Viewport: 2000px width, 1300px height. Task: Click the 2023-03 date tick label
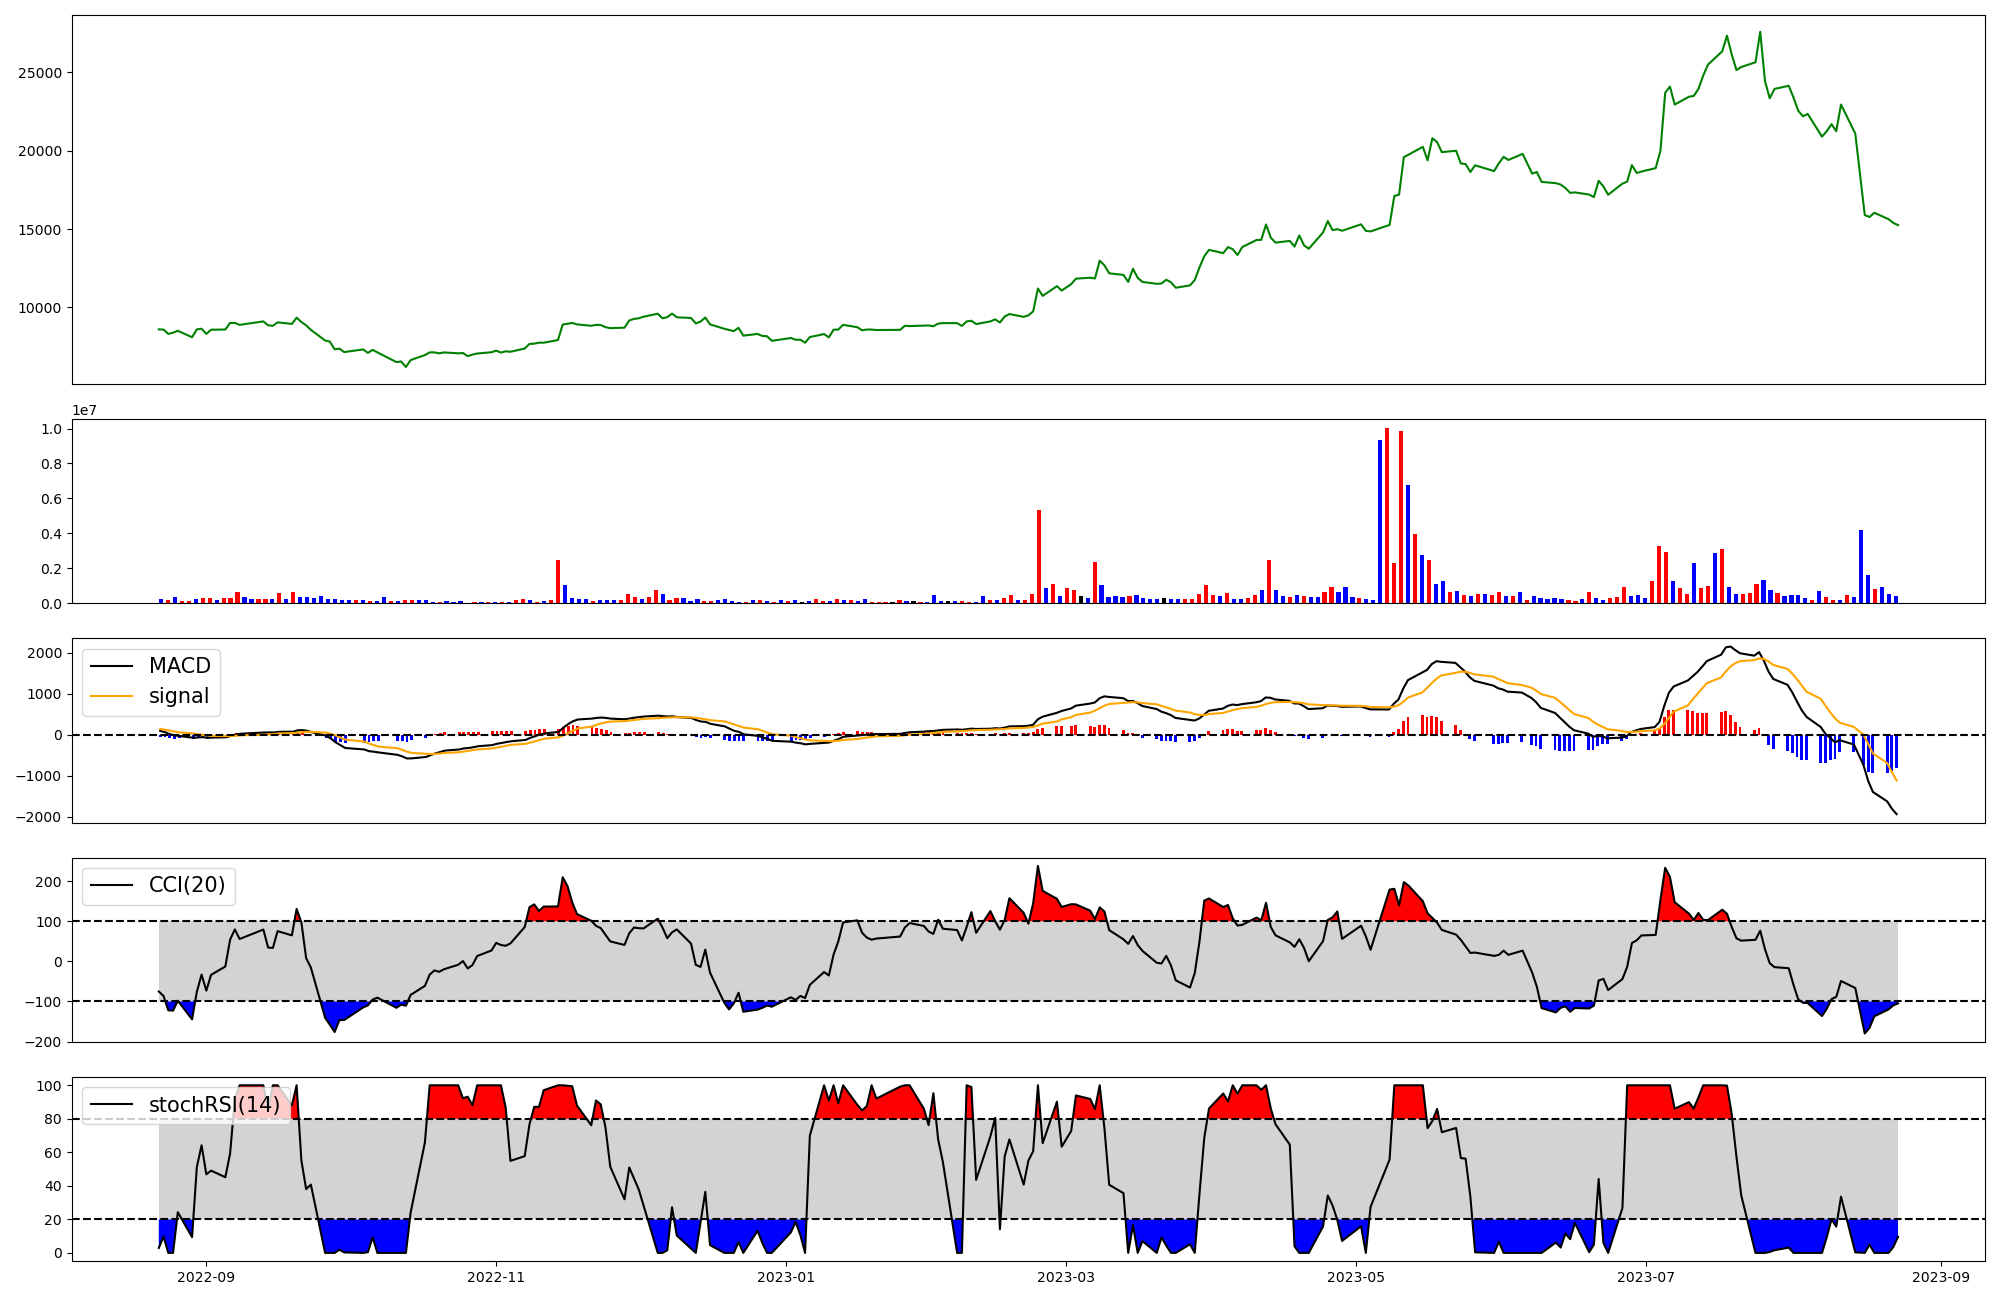click(1066, 1277)
